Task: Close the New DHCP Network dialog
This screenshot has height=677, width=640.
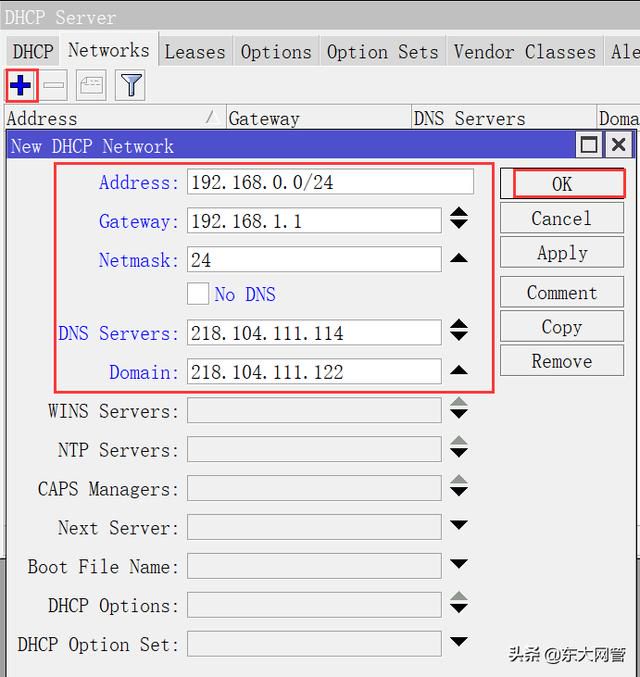Action: 619,145
